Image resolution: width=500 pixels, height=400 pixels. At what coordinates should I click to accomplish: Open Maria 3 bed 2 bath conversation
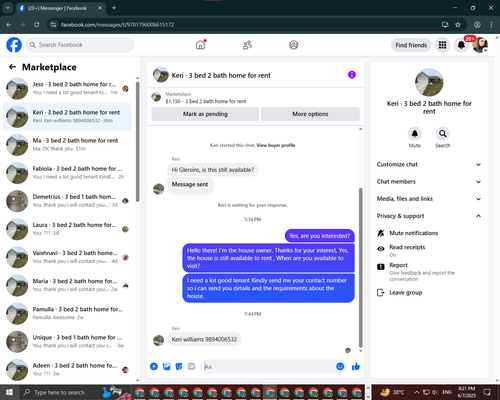67,285
